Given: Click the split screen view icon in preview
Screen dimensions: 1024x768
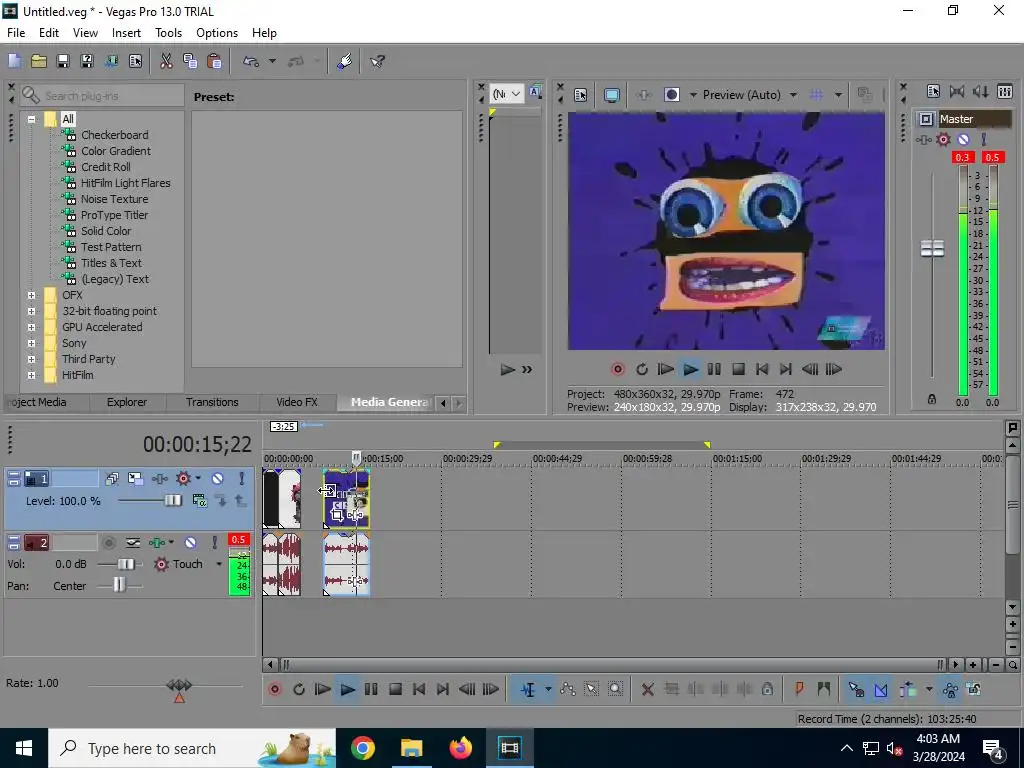Looking at the screenshot, I should coord(671,95).
